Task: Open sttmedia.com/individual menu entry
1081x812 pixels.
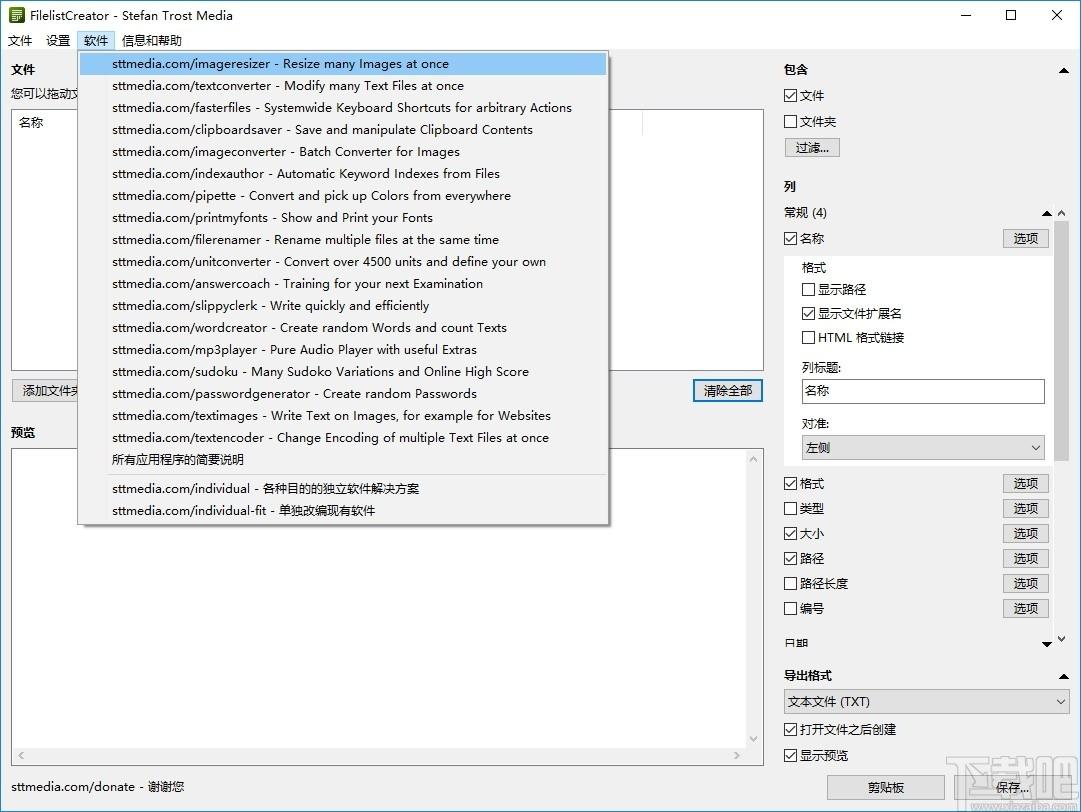Action: coord(343,489)
